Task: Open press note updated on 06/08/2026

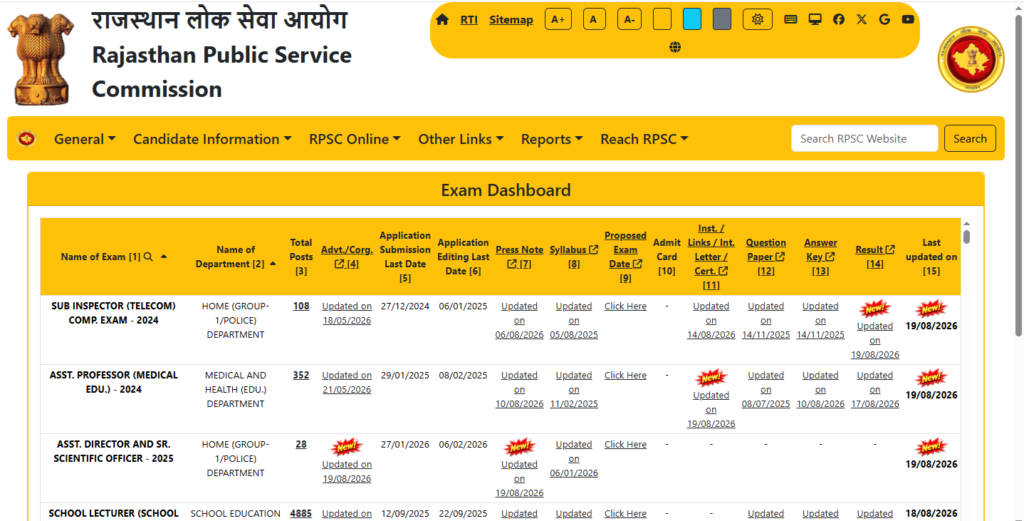Action: tap(519, 321)
